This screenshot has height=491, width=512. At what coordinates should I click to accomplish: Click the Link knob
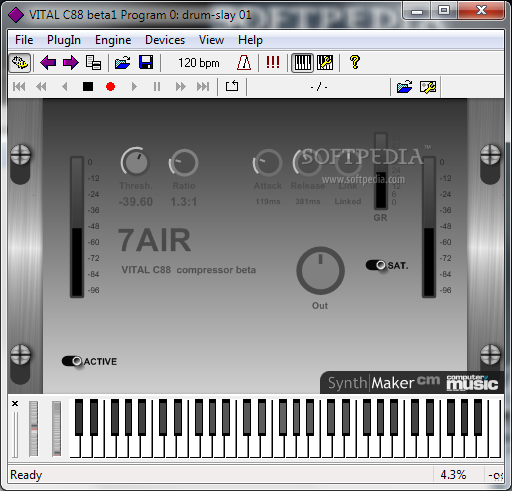(348, 162)
